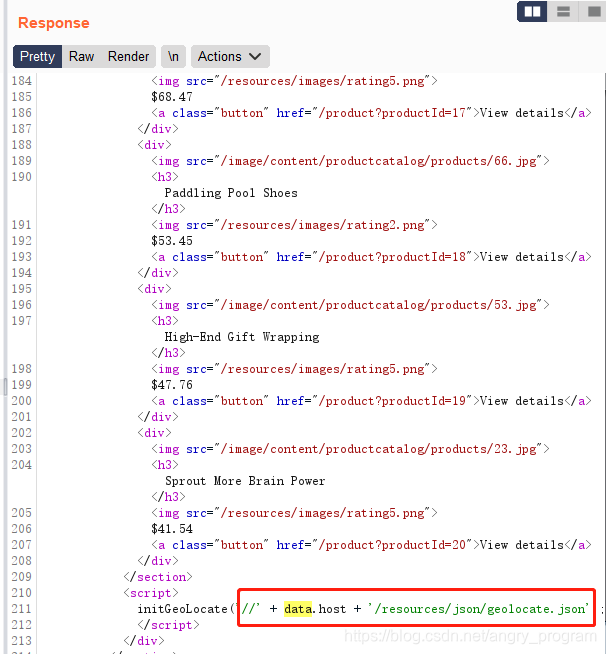Click line number 211 in gutter
The height and width of the screenshot is (654, 606).
(x=22, y=609)
